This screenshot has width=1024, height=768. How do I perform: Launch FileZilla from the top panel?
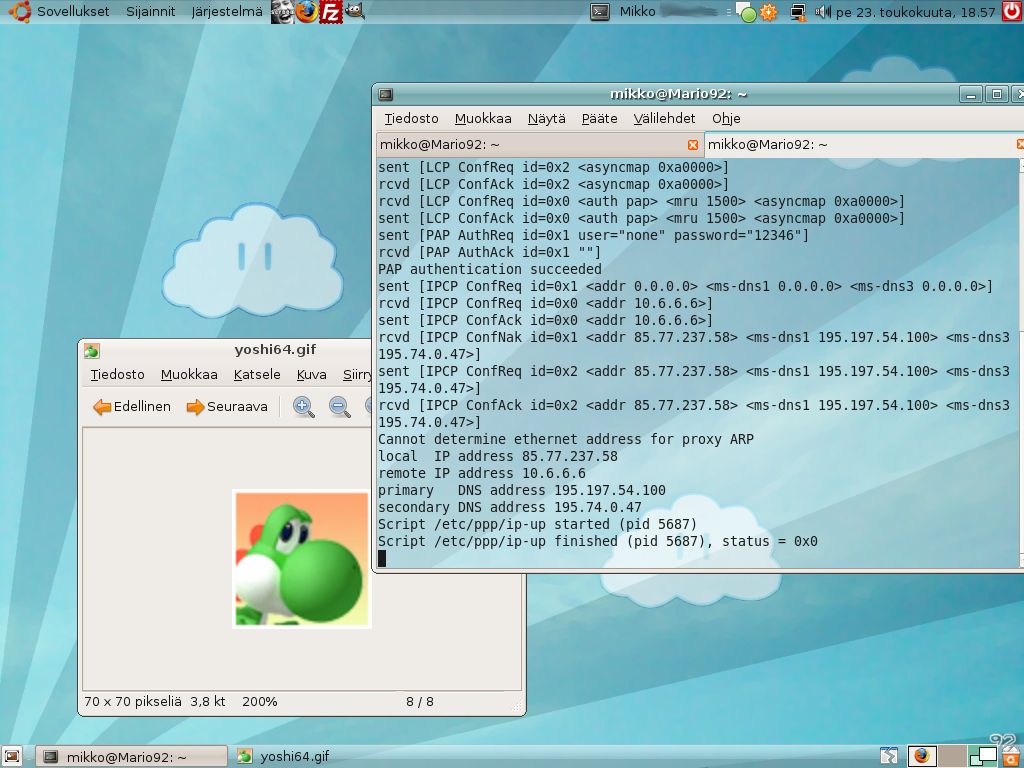330,11
